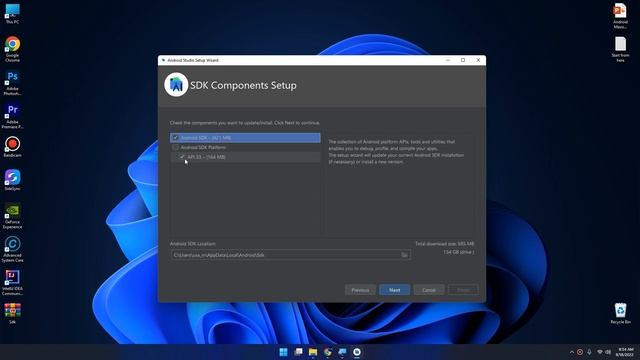Go to the Previous wizard step
This screenshot has height=360, width=640.
click(360, 290)
